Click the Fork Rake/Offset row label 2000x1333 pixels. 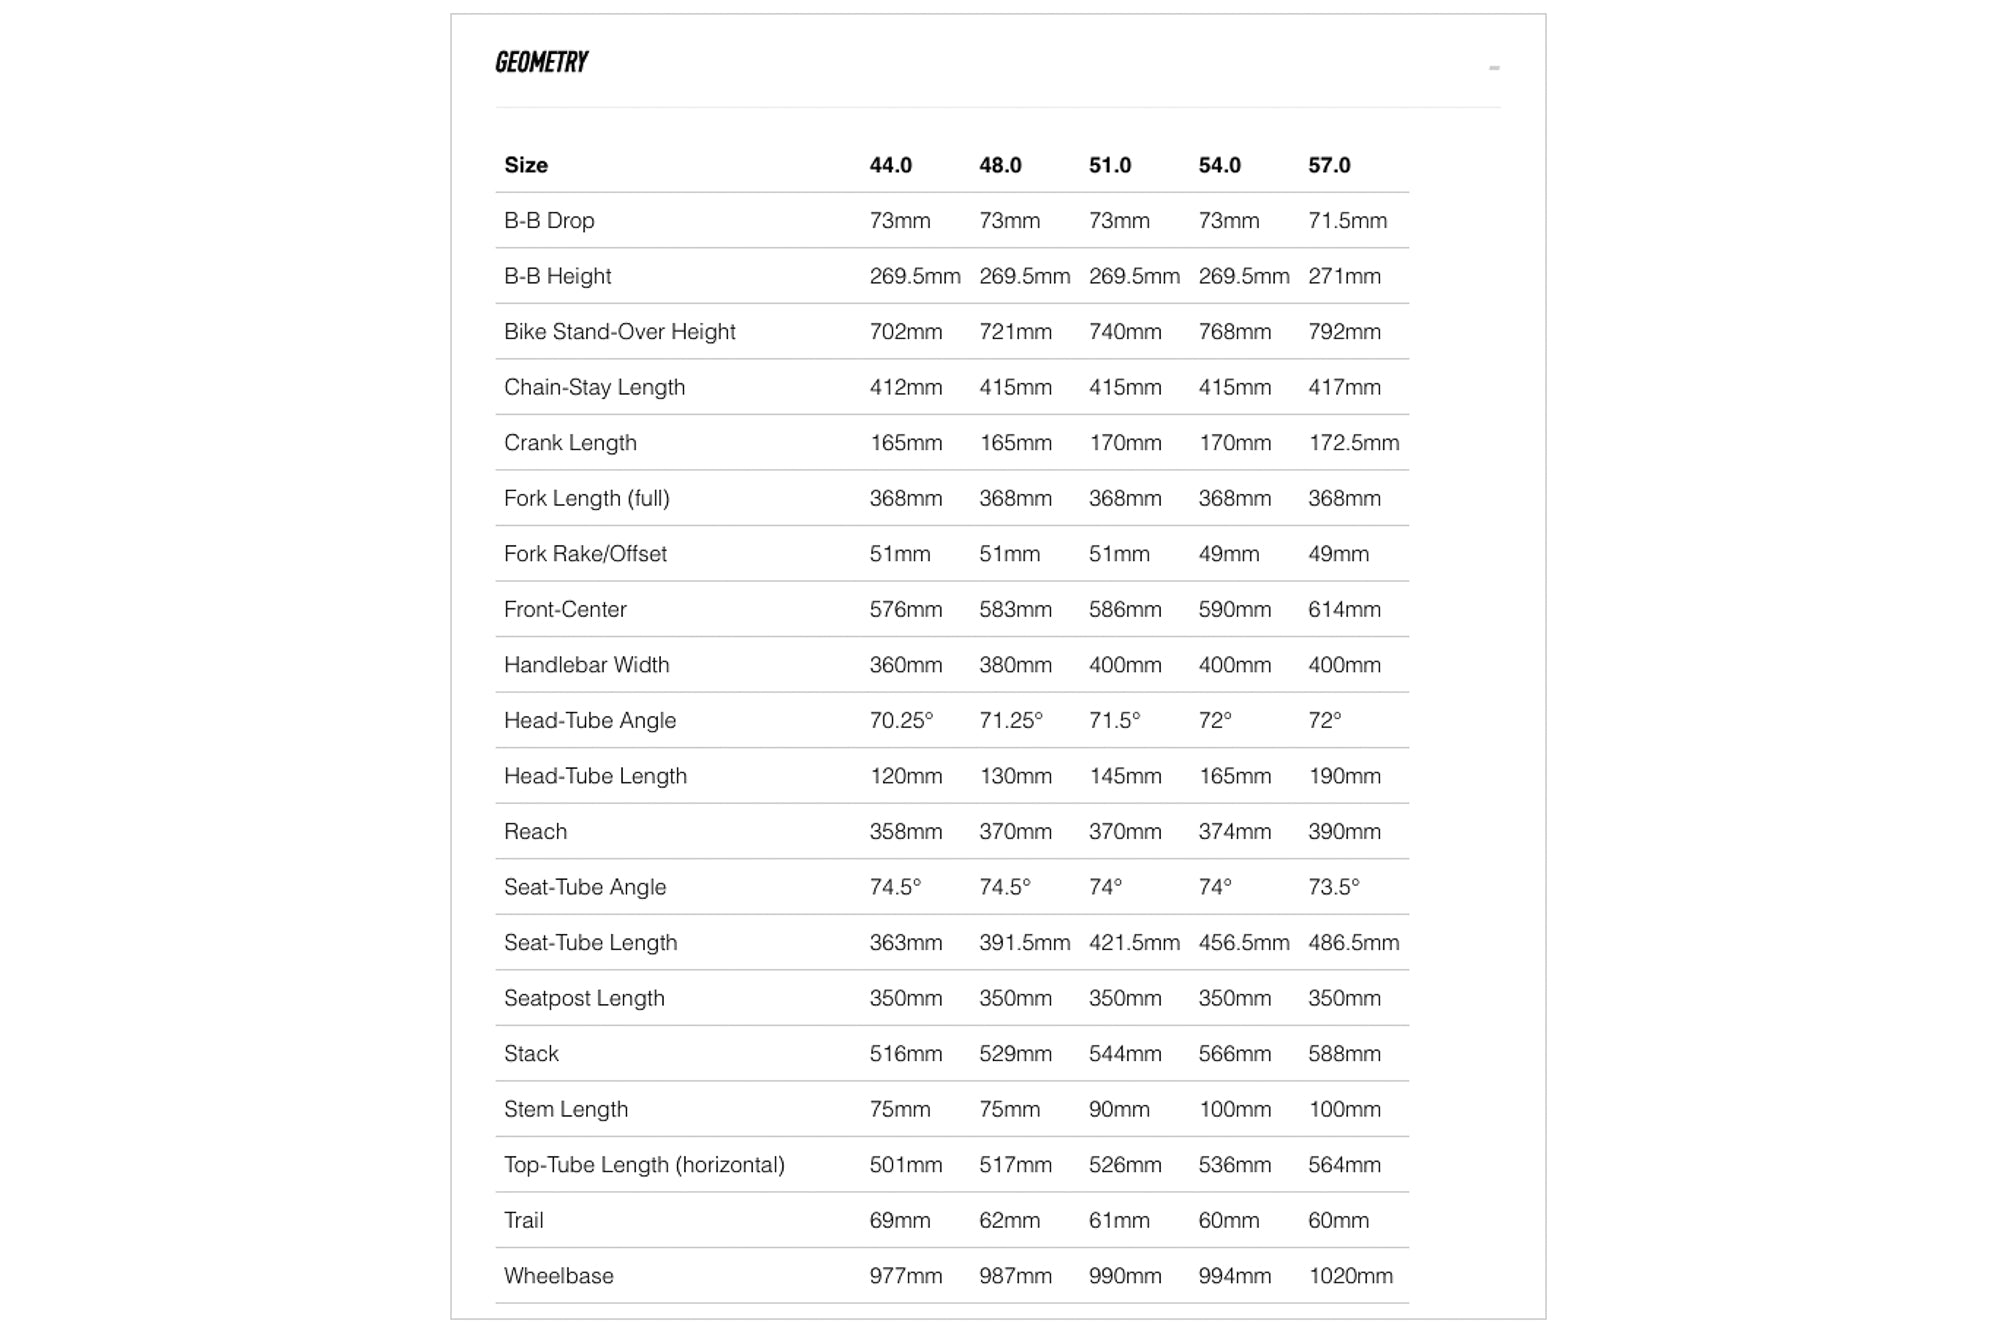coord(585,554)
